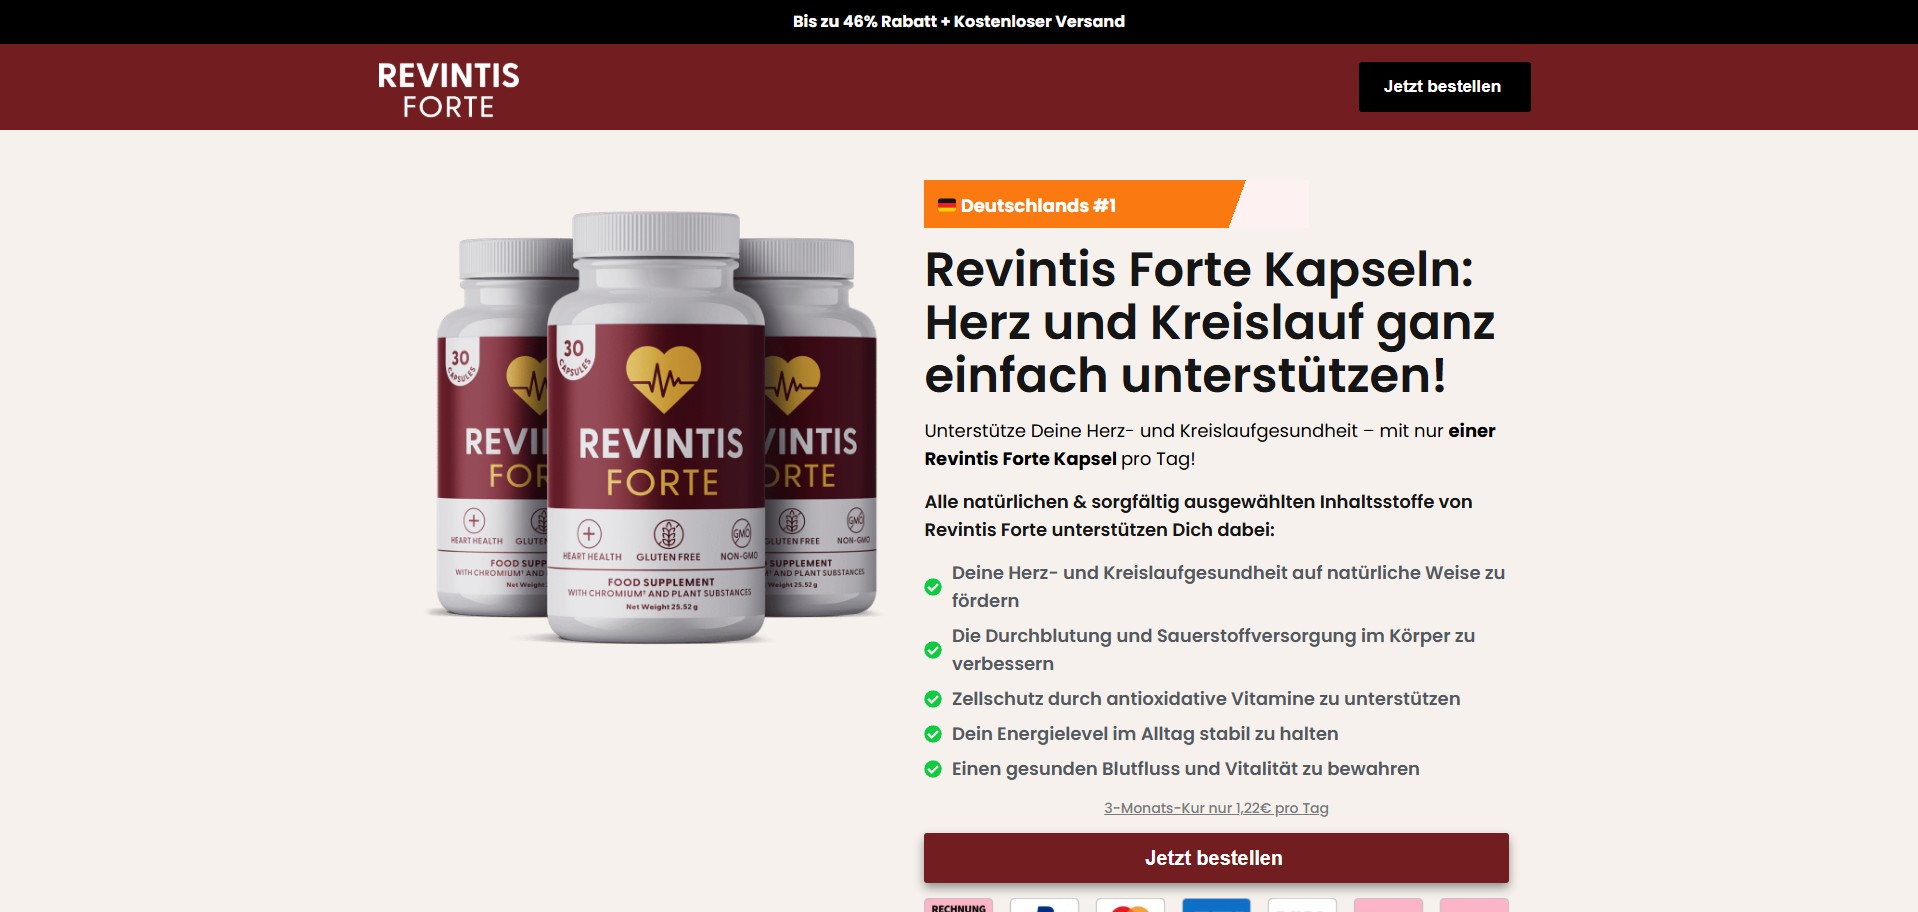Screen dimensions: 1918x912
Task: Click the left bottle in the product image
Action: pos(493,427)
